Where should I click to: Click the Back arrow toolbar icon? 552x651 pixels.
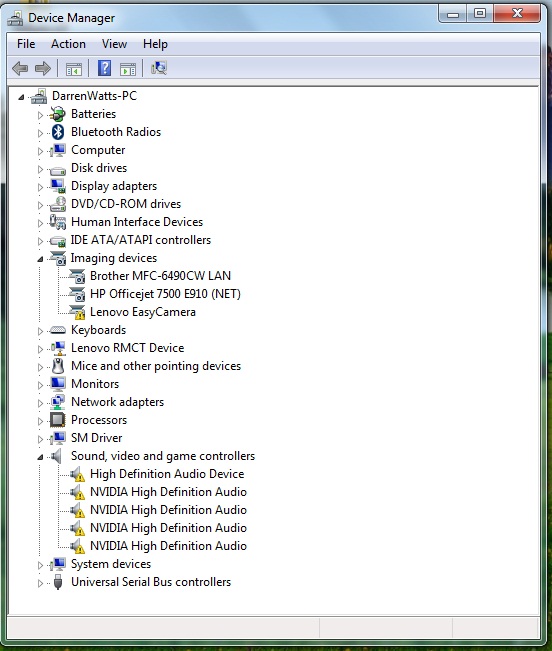tap(20, 69)
